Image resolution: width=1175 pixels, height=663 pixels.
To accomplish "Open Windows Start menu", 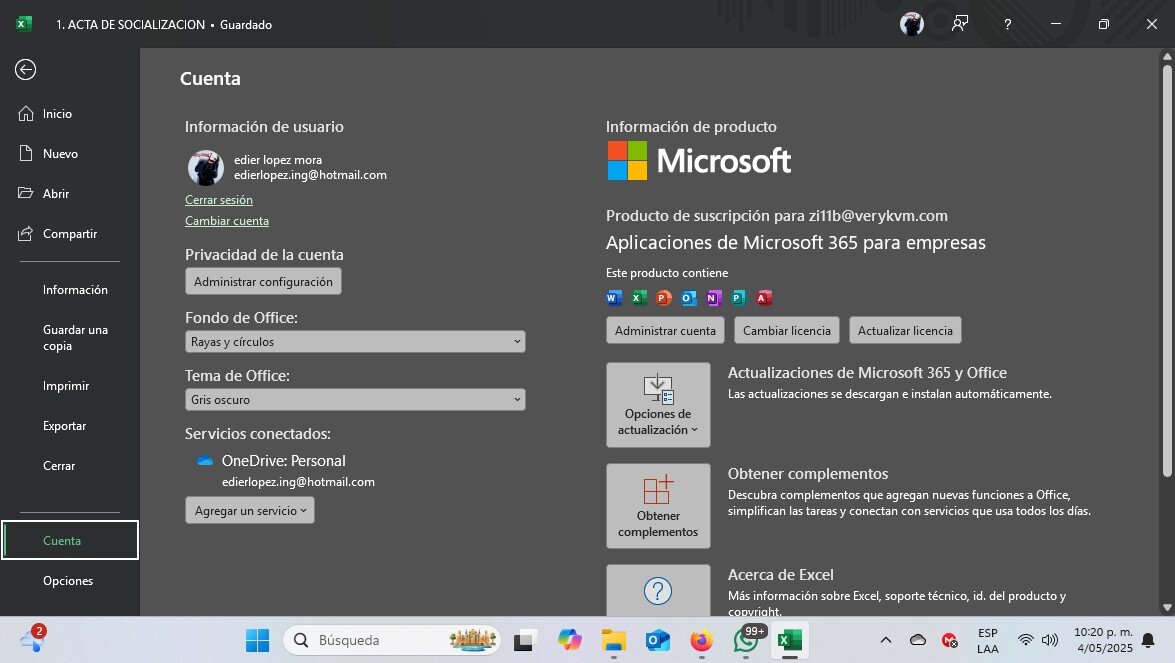I will point(258,641).
